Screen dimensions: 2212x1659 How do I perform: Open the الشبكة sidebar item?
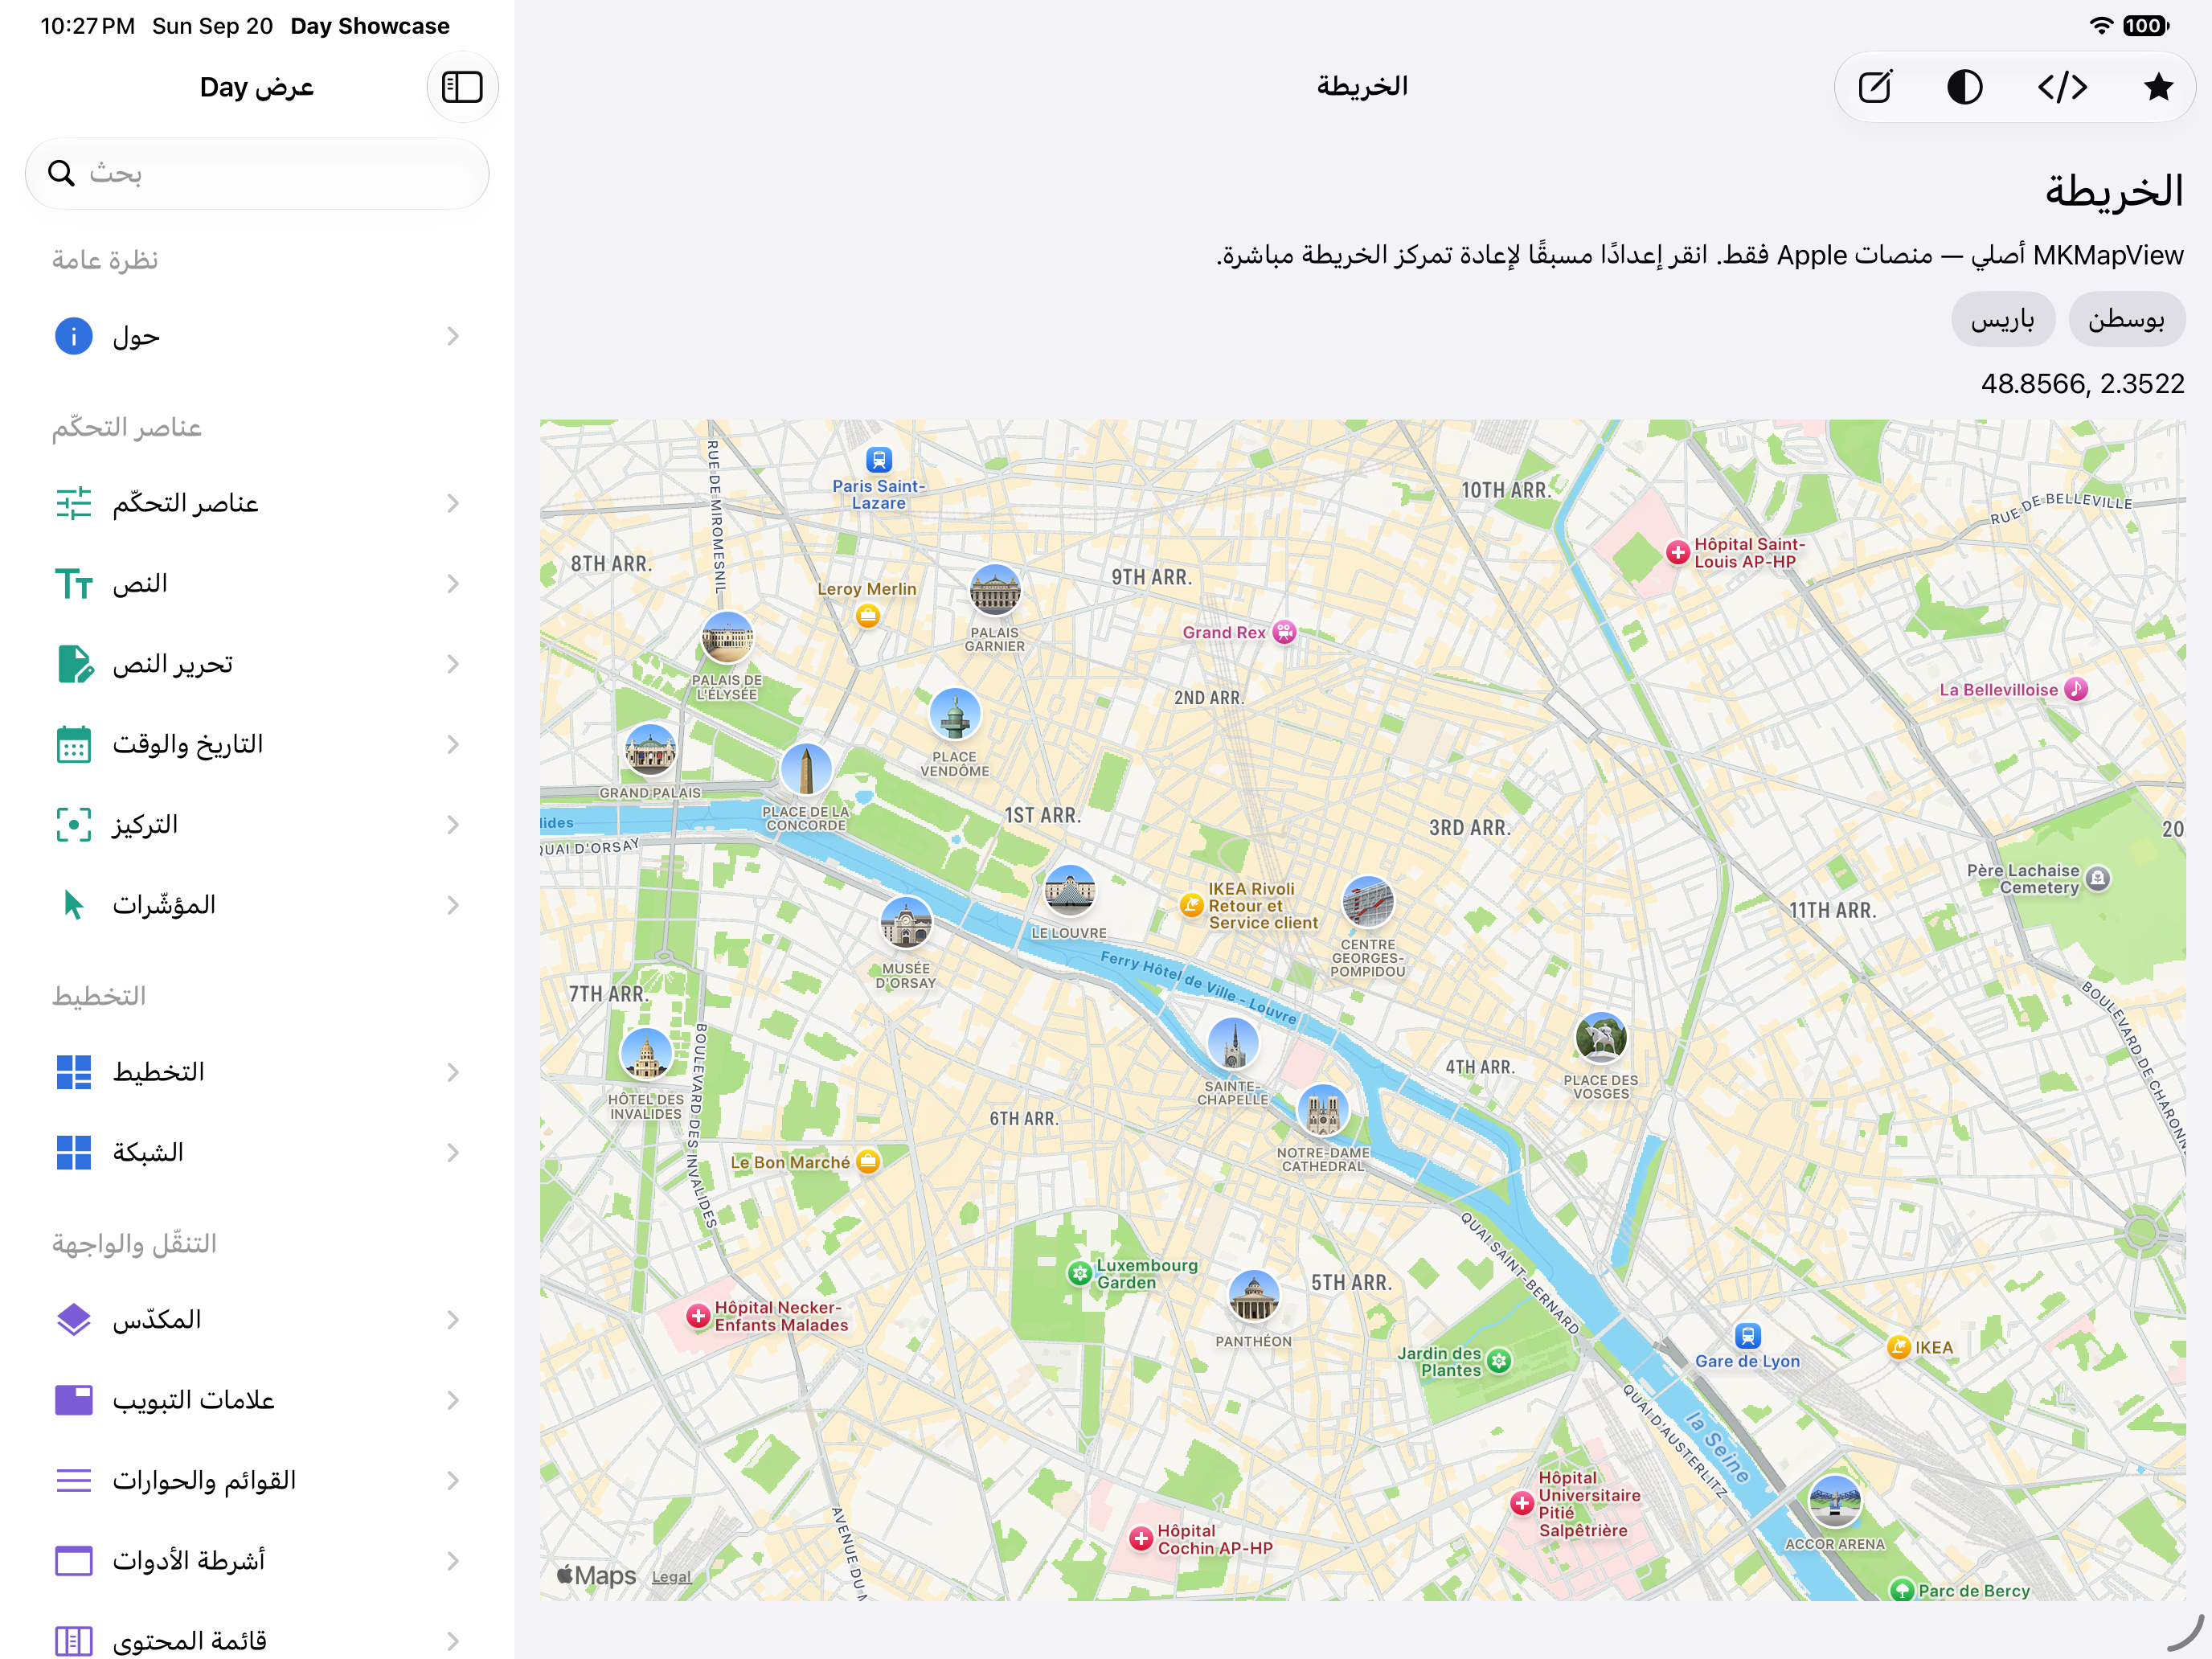[x=257, y=1152]
